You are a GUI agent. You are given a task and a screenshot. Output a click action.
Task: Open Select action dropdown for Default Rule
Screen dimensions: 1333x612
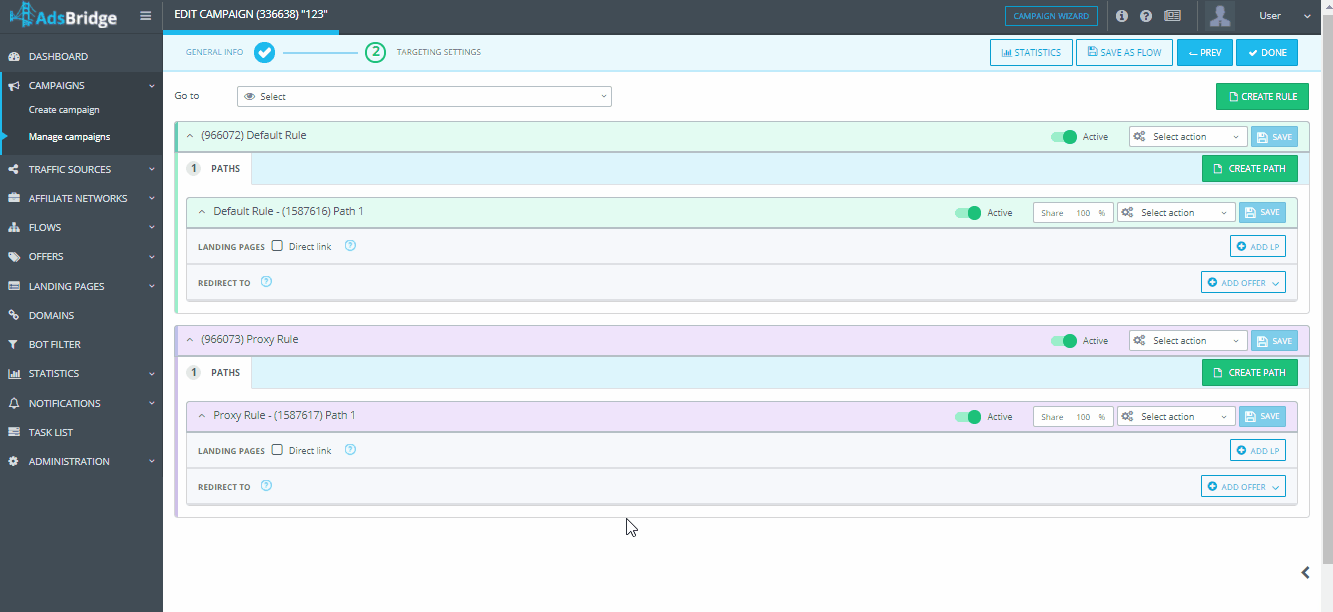(x=1188, y=137)
